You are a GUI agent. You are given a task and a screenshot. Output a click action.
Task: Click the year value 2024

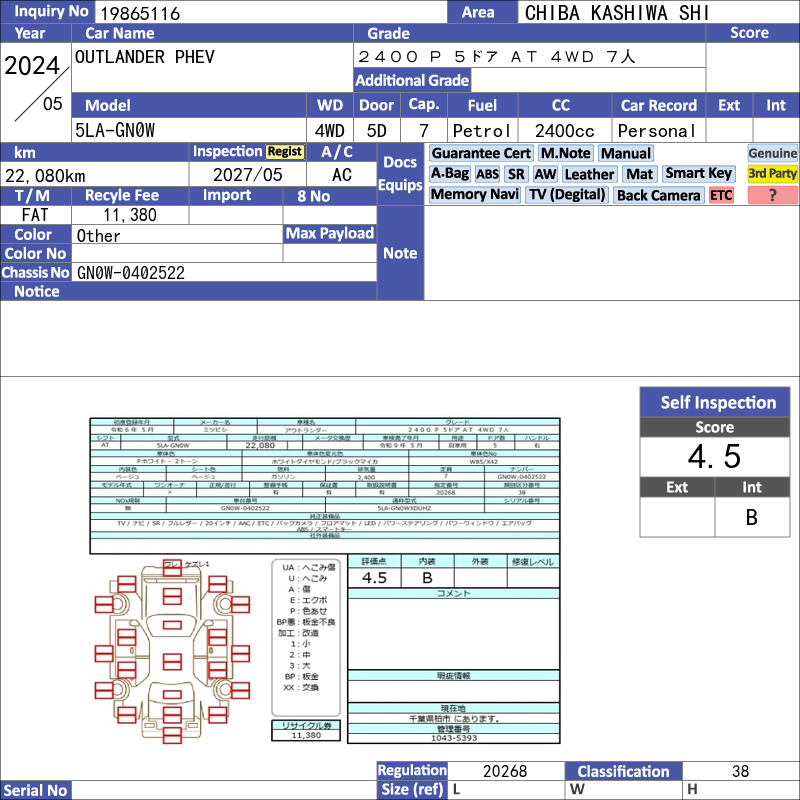[32, 66]
